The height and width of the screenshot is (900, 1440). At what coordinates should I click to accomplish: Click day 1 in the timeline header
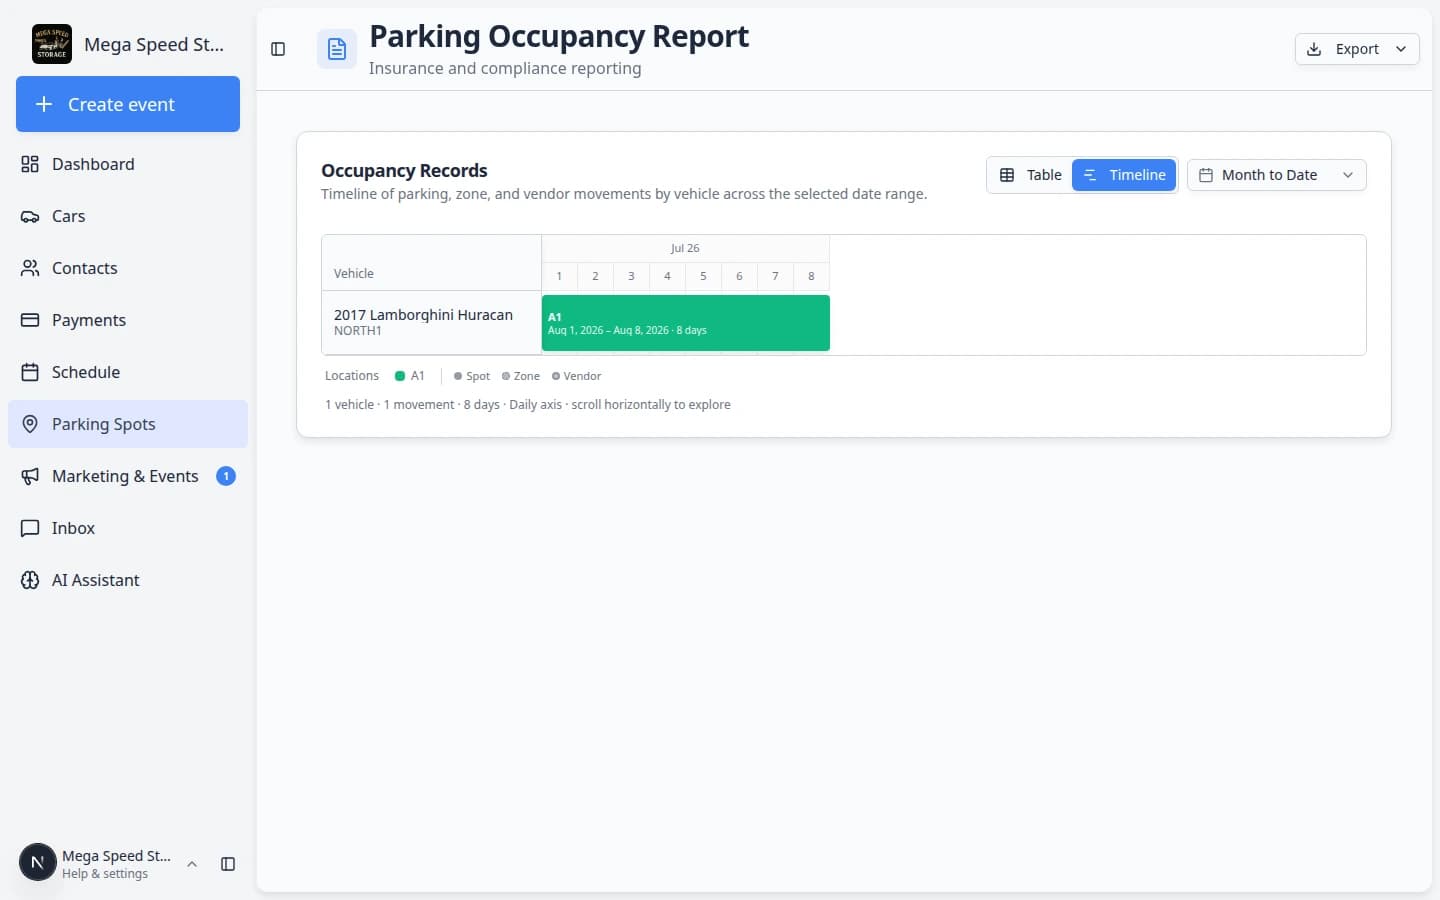[x=559, y=276]
